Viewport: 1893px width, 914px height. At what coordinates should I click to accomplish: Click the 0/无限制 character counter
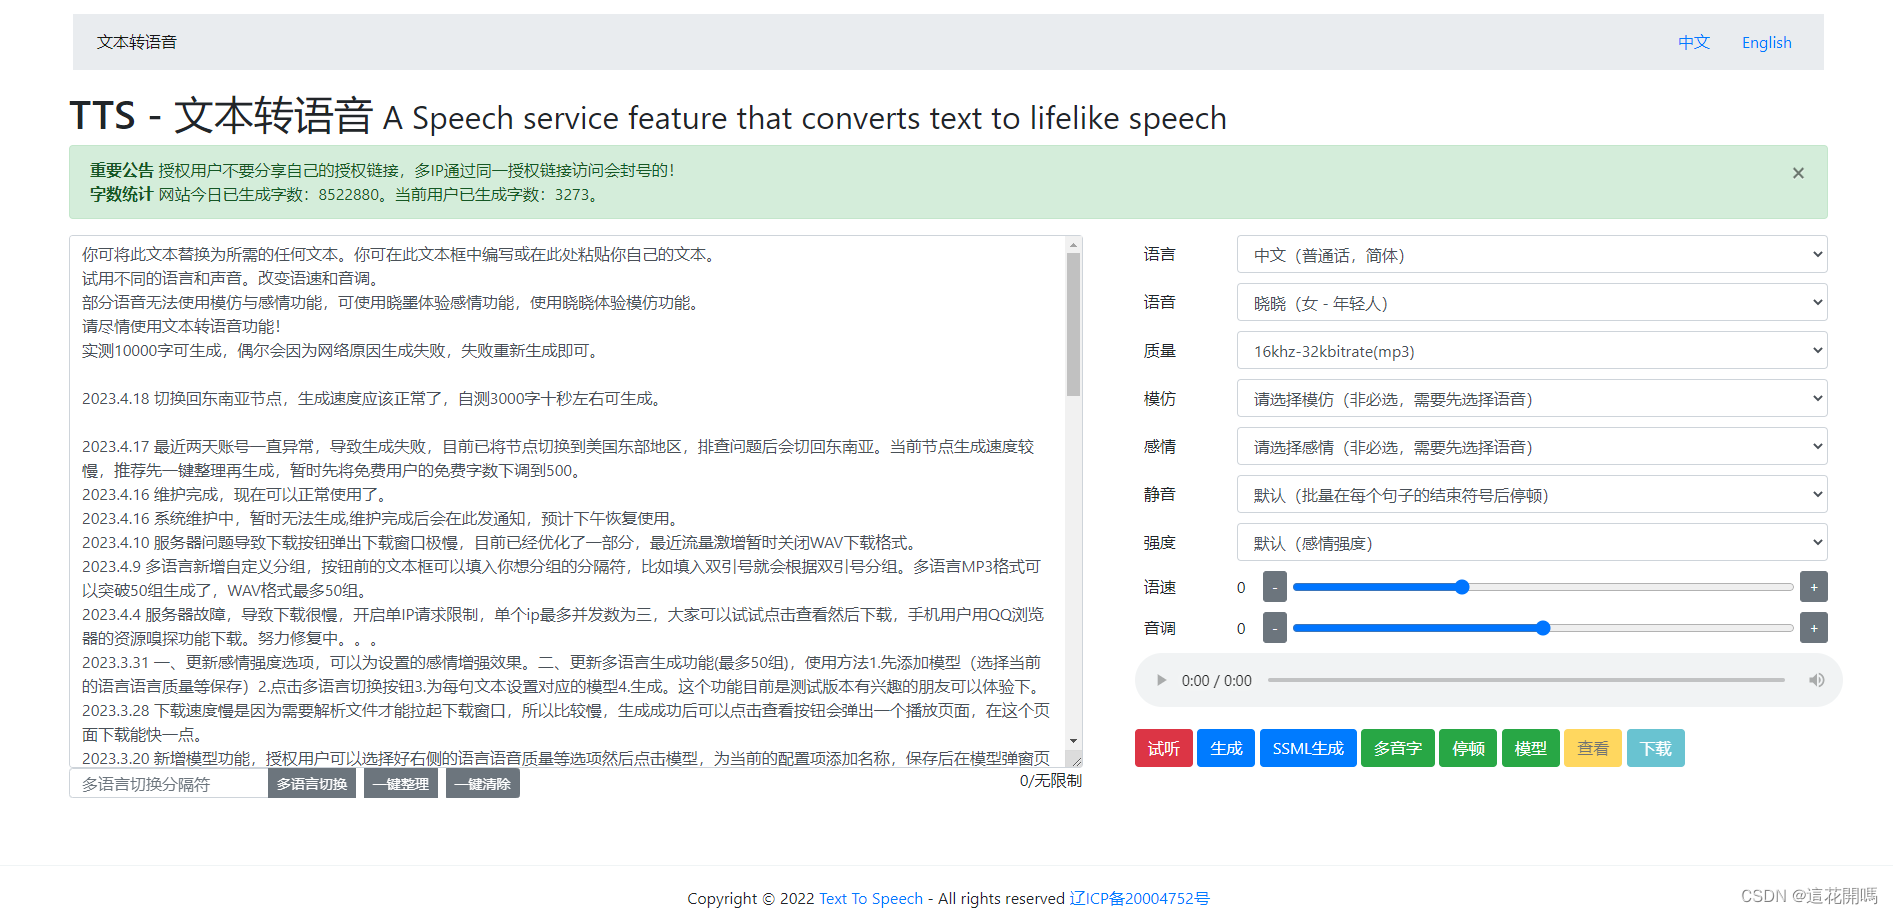click(1050, 780)
